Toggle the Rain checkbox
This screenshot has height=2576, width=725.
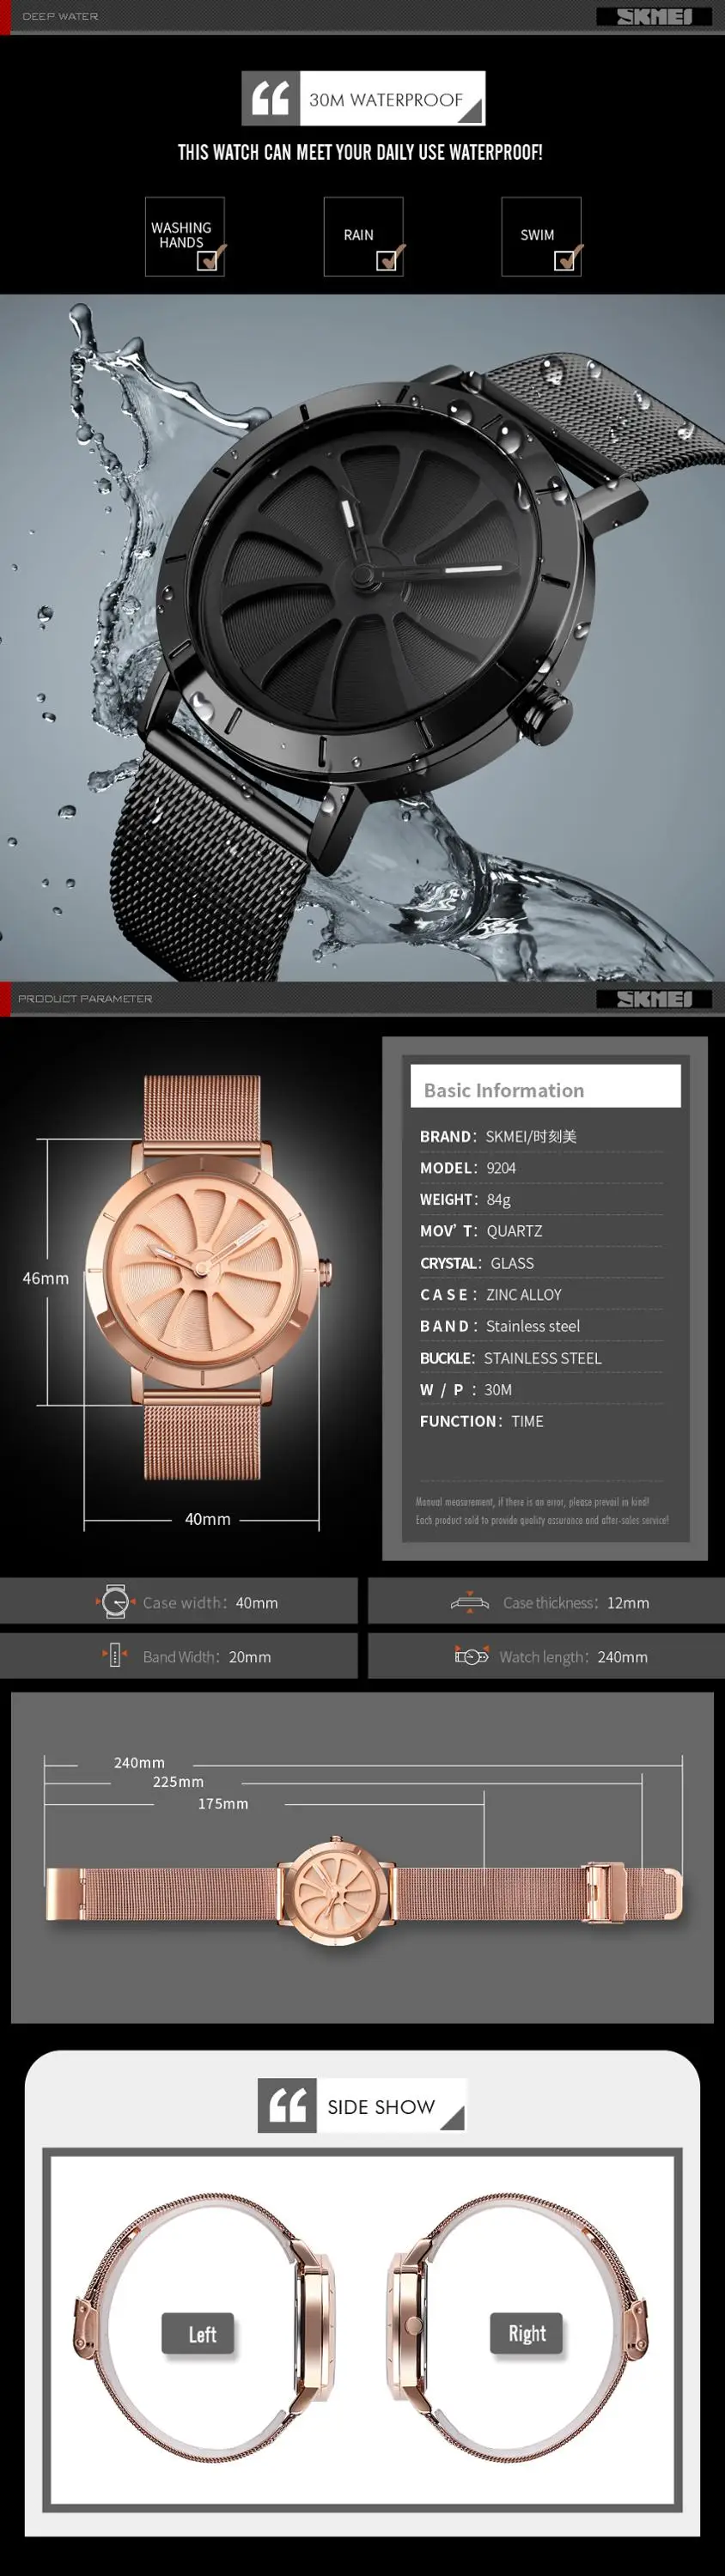click(x=387, y=260)
